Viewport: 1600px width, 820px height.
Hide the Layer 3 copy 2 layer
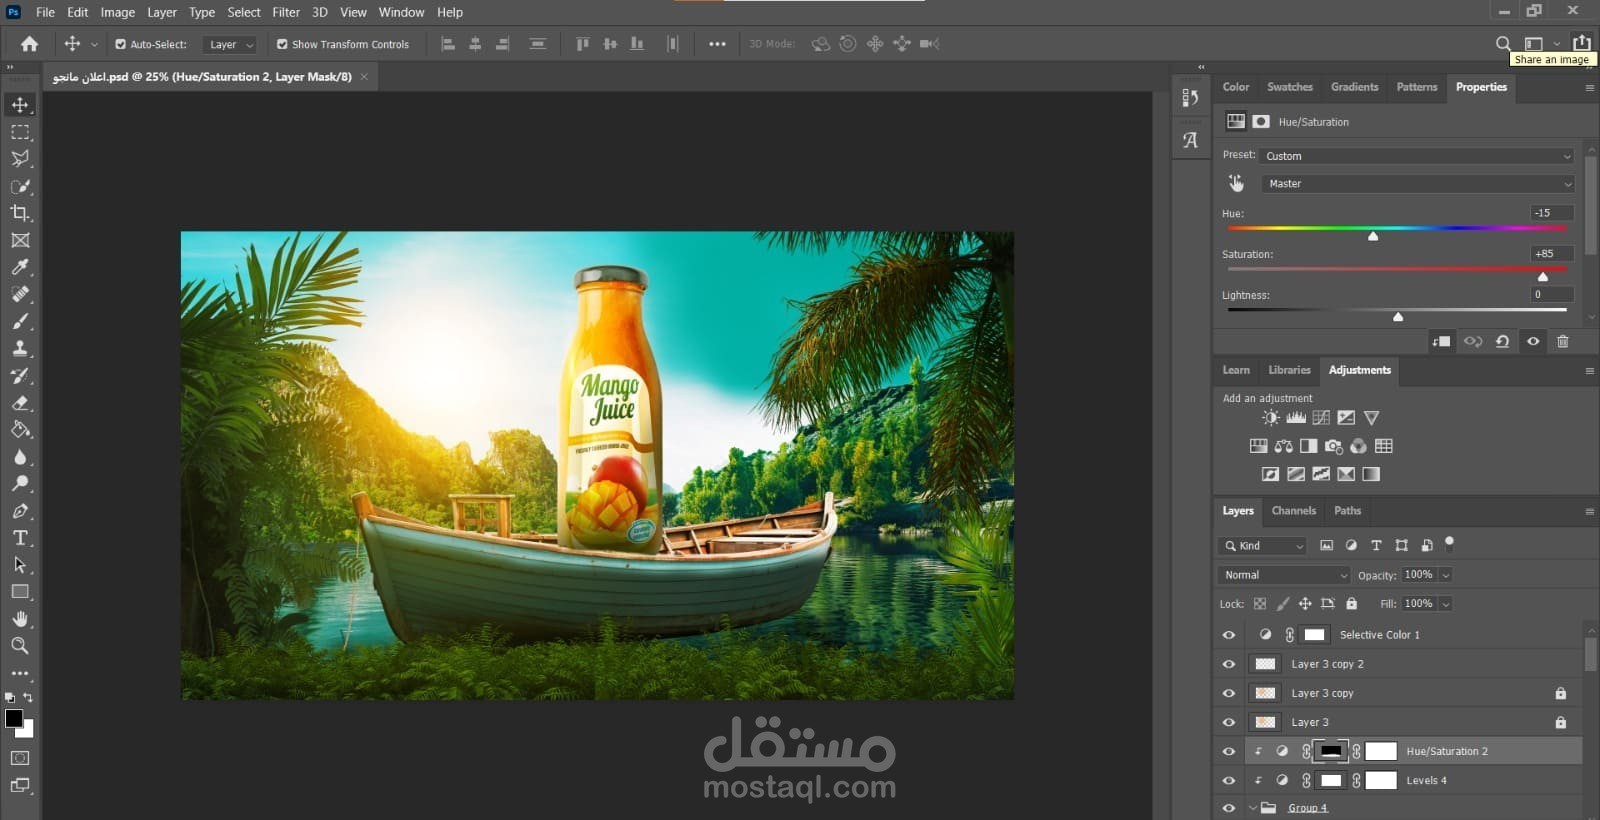pos(1229,664)
